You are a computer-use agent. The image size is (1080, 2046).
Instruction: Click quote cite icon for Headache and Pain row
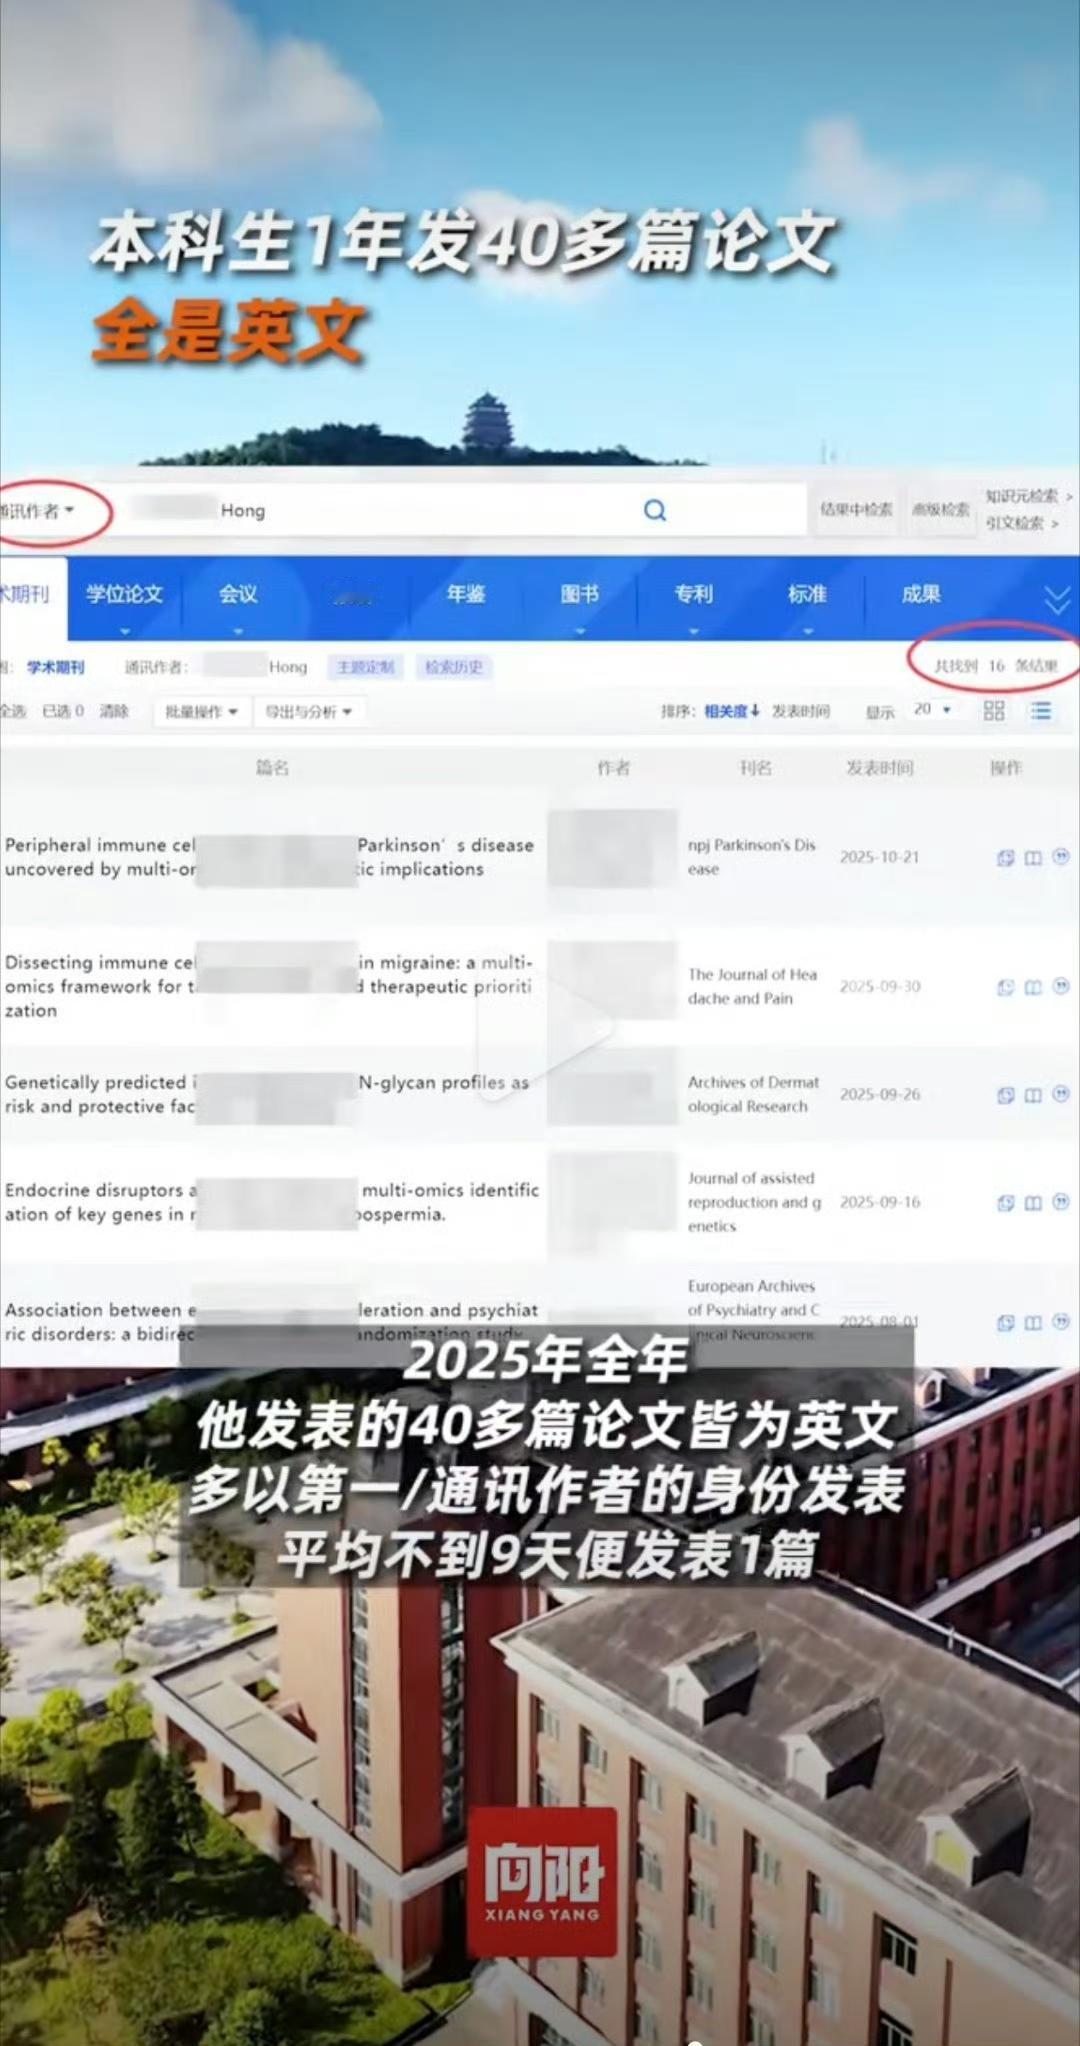(1061, 986)
